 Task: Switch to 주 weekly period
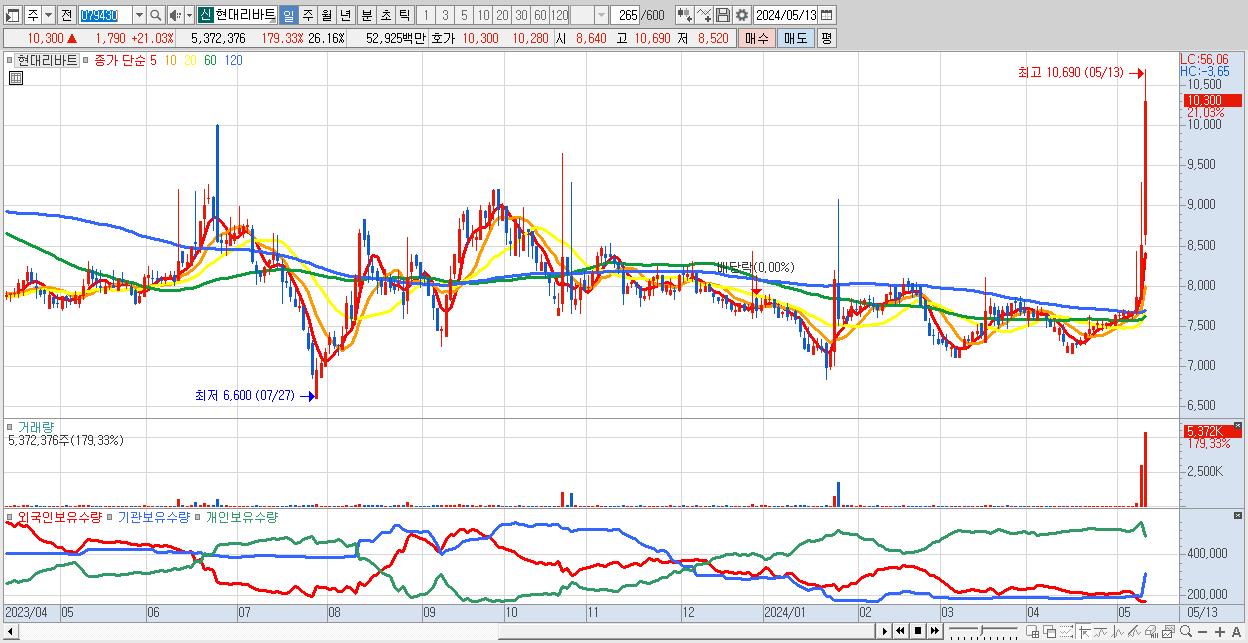(x=308, y=15)
